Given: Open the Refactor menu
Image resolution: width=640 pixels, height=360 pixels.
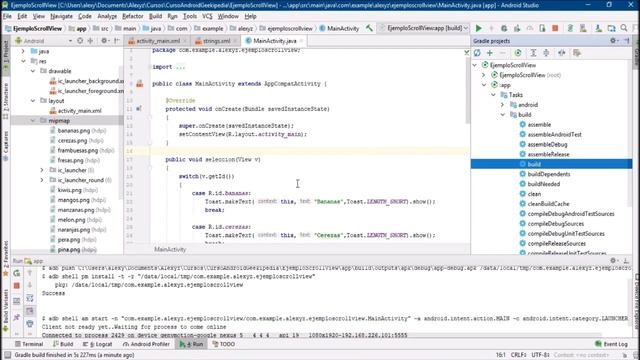Looking at the screenshot, I should pyautogui.click(x=133, y=16).
